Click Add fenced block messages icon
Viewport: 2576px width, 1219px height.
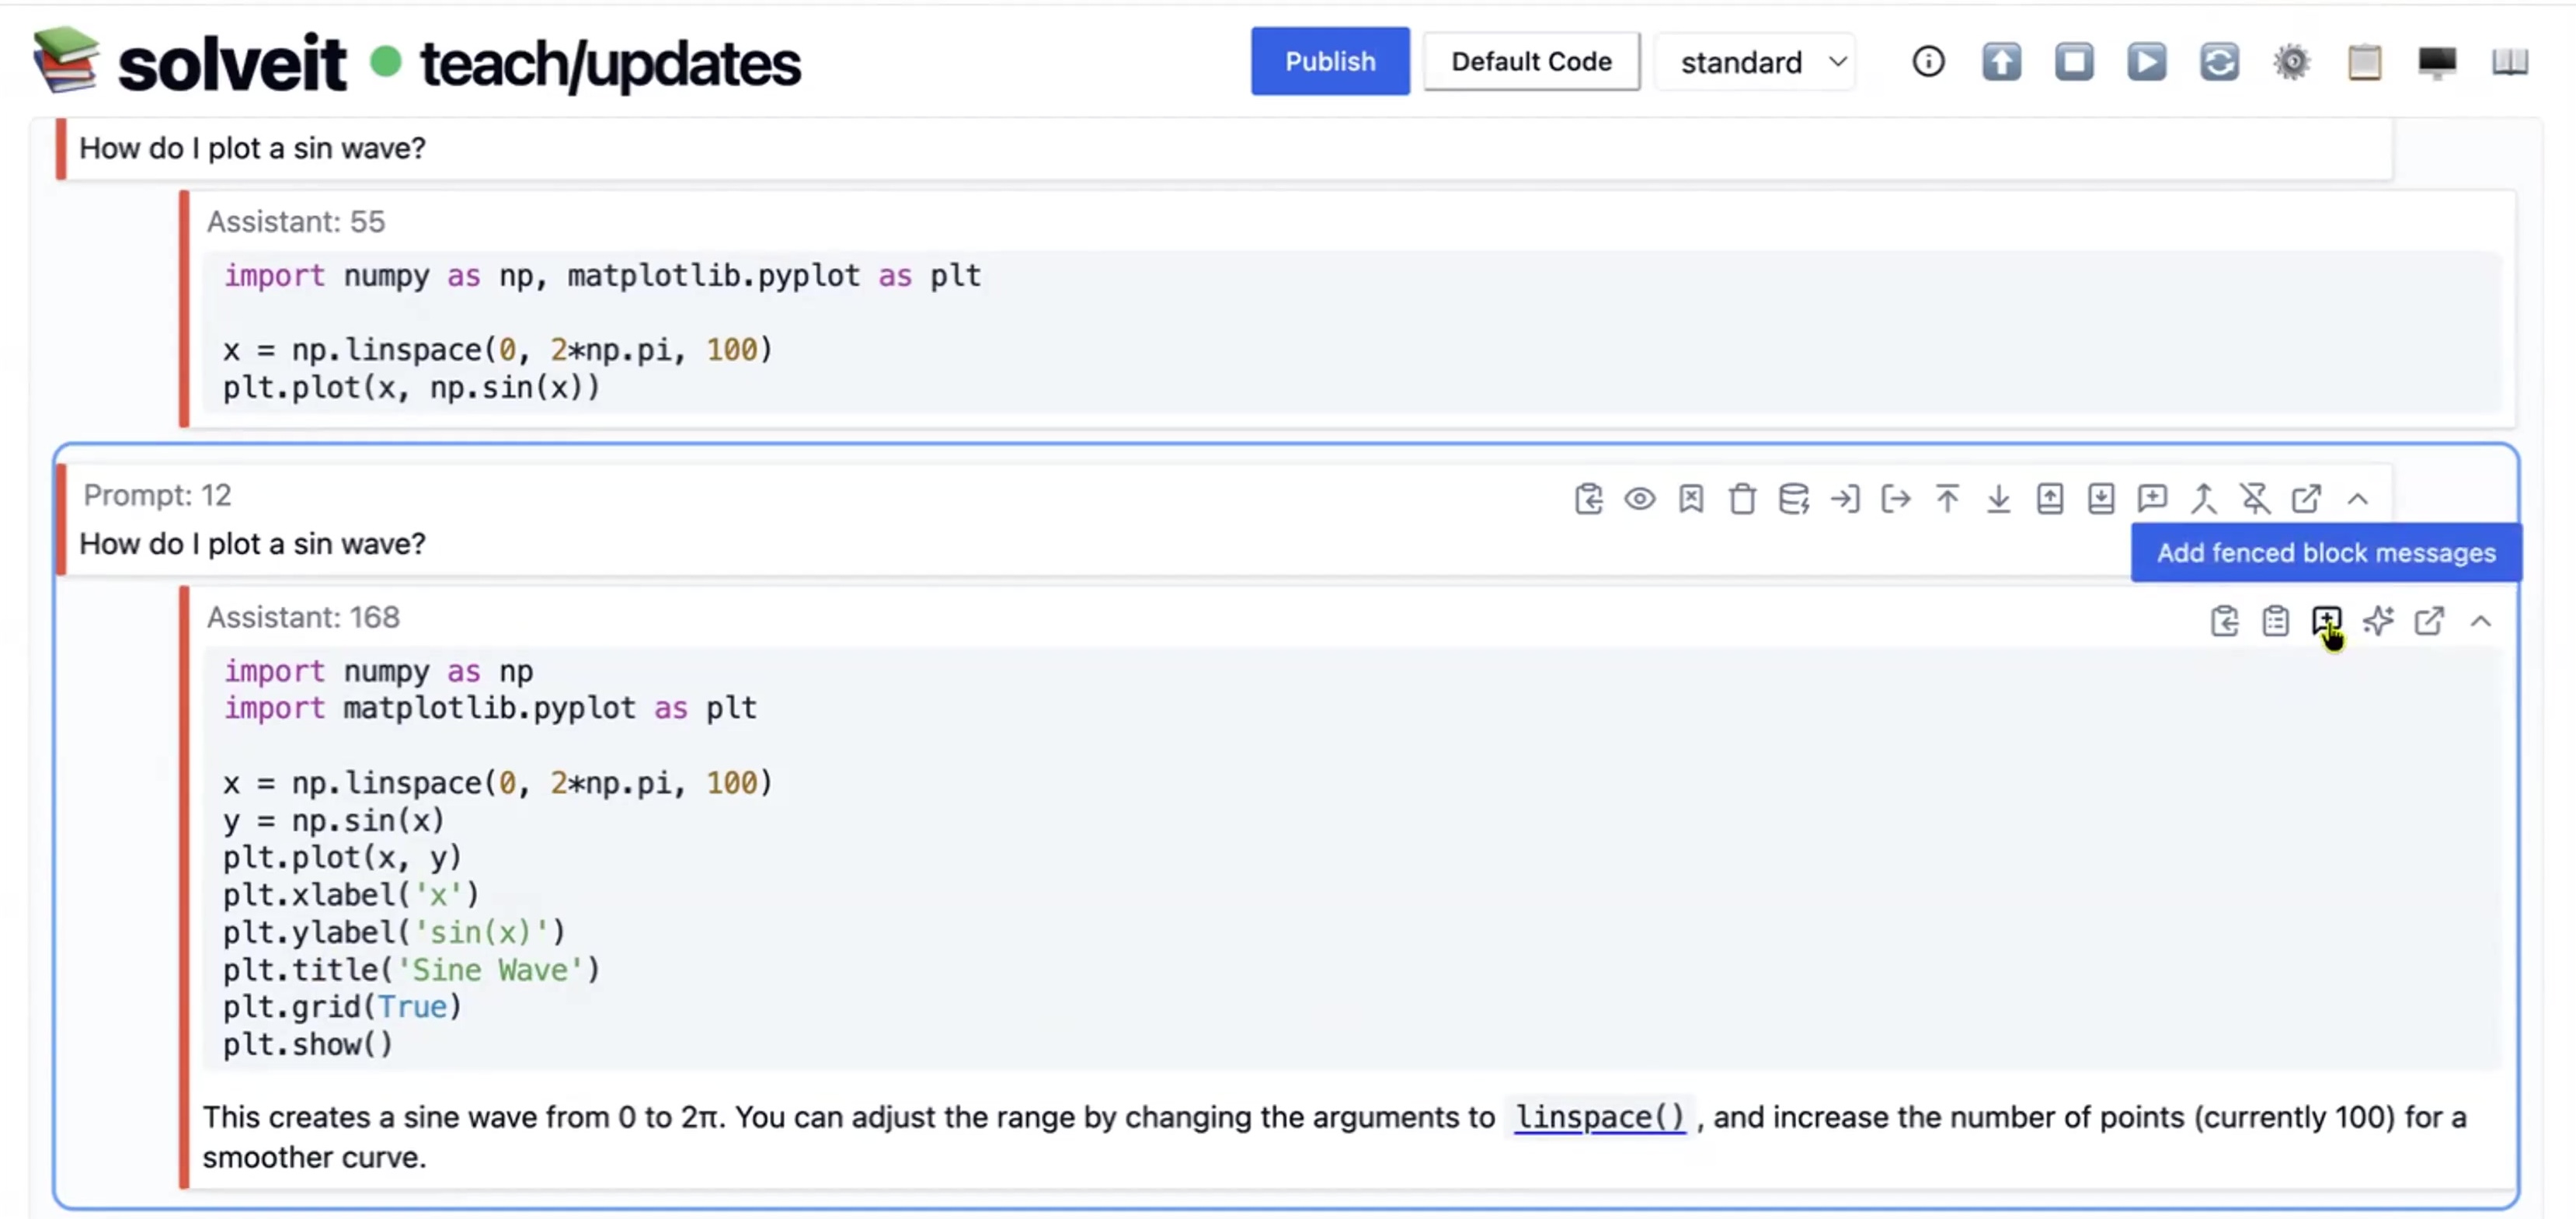click(2326, 621)
